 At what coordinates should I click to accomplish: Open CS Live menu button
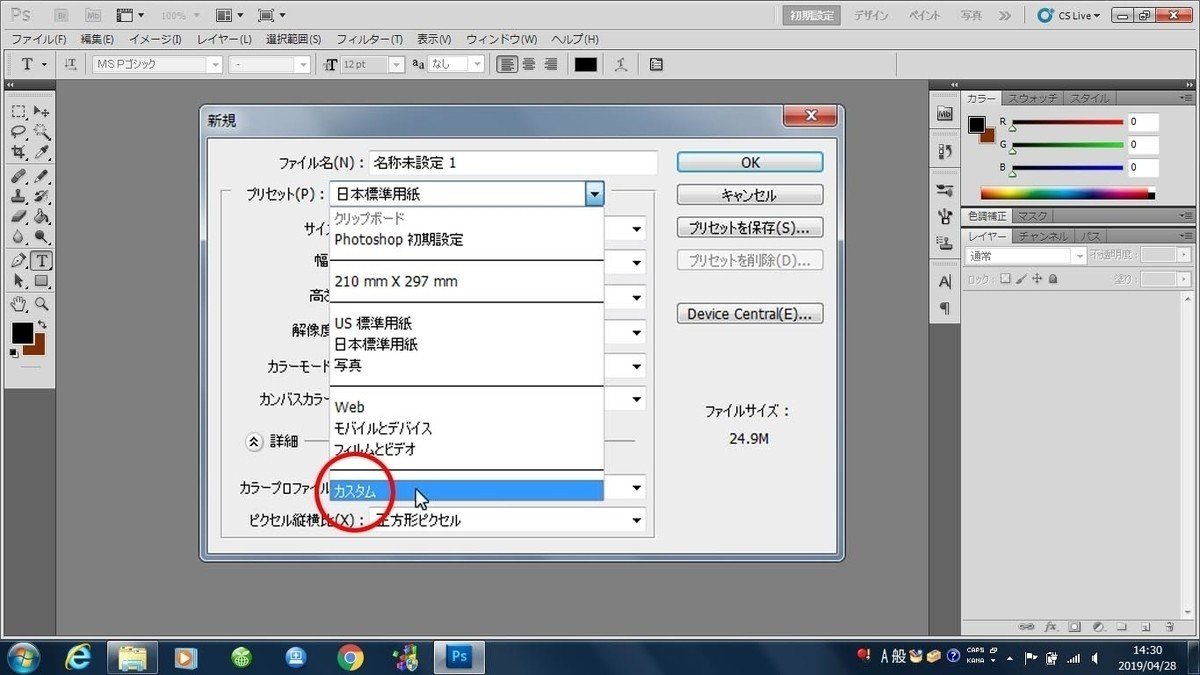point(1070,15)
